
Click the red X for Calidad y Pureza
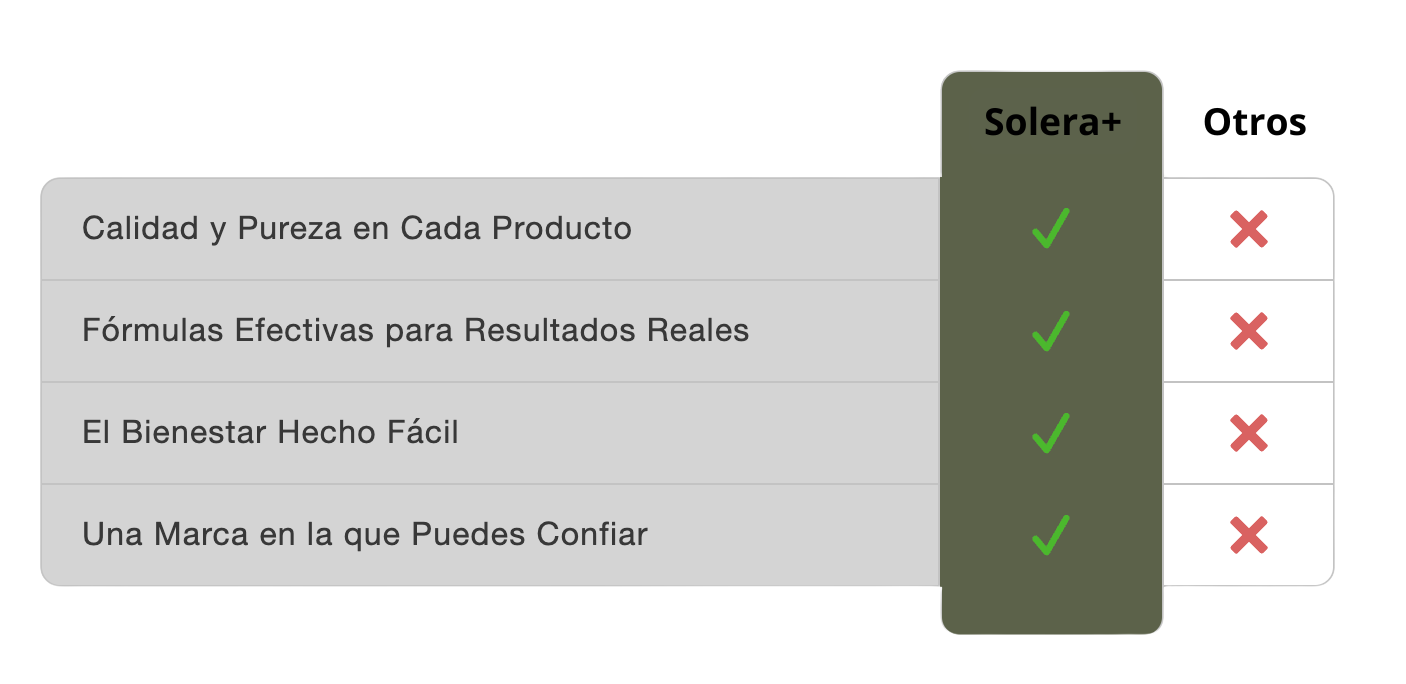click(1248, 230)
